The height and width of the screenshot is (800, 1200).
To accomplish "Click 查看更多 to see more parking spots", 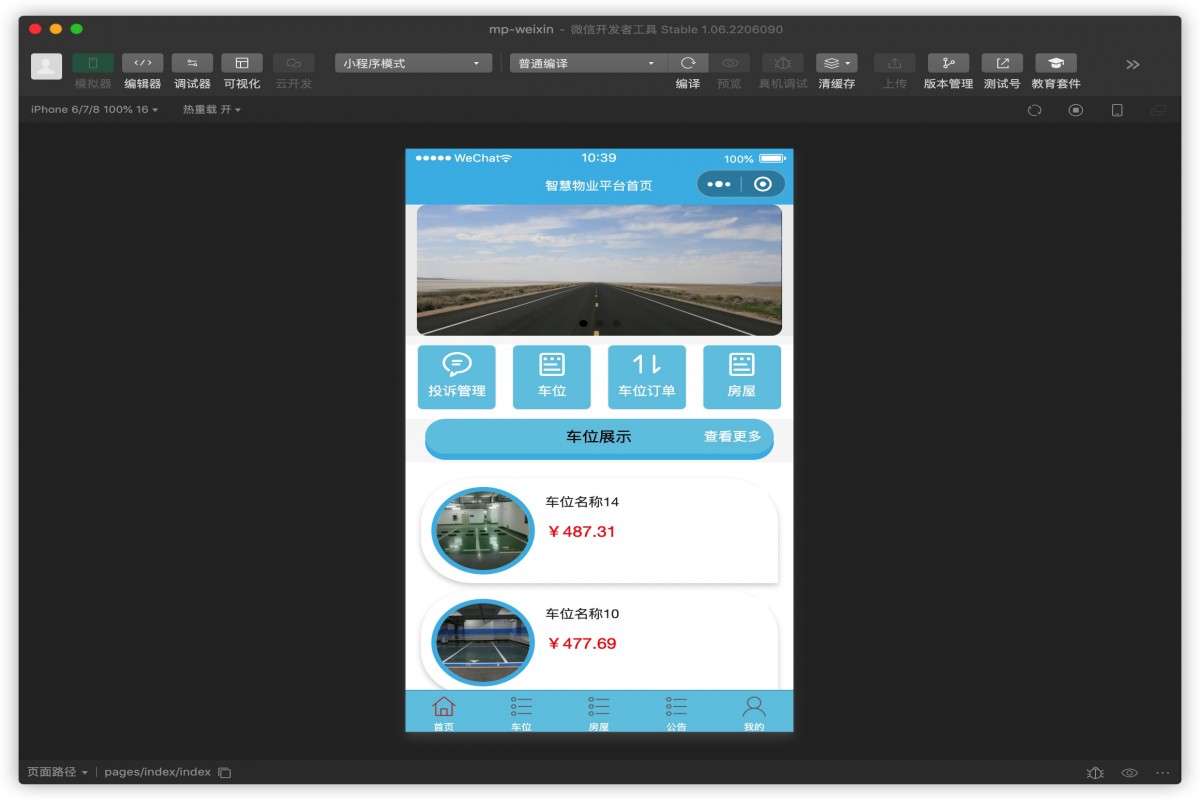I will pyautogui.click(x=733, y=437).
